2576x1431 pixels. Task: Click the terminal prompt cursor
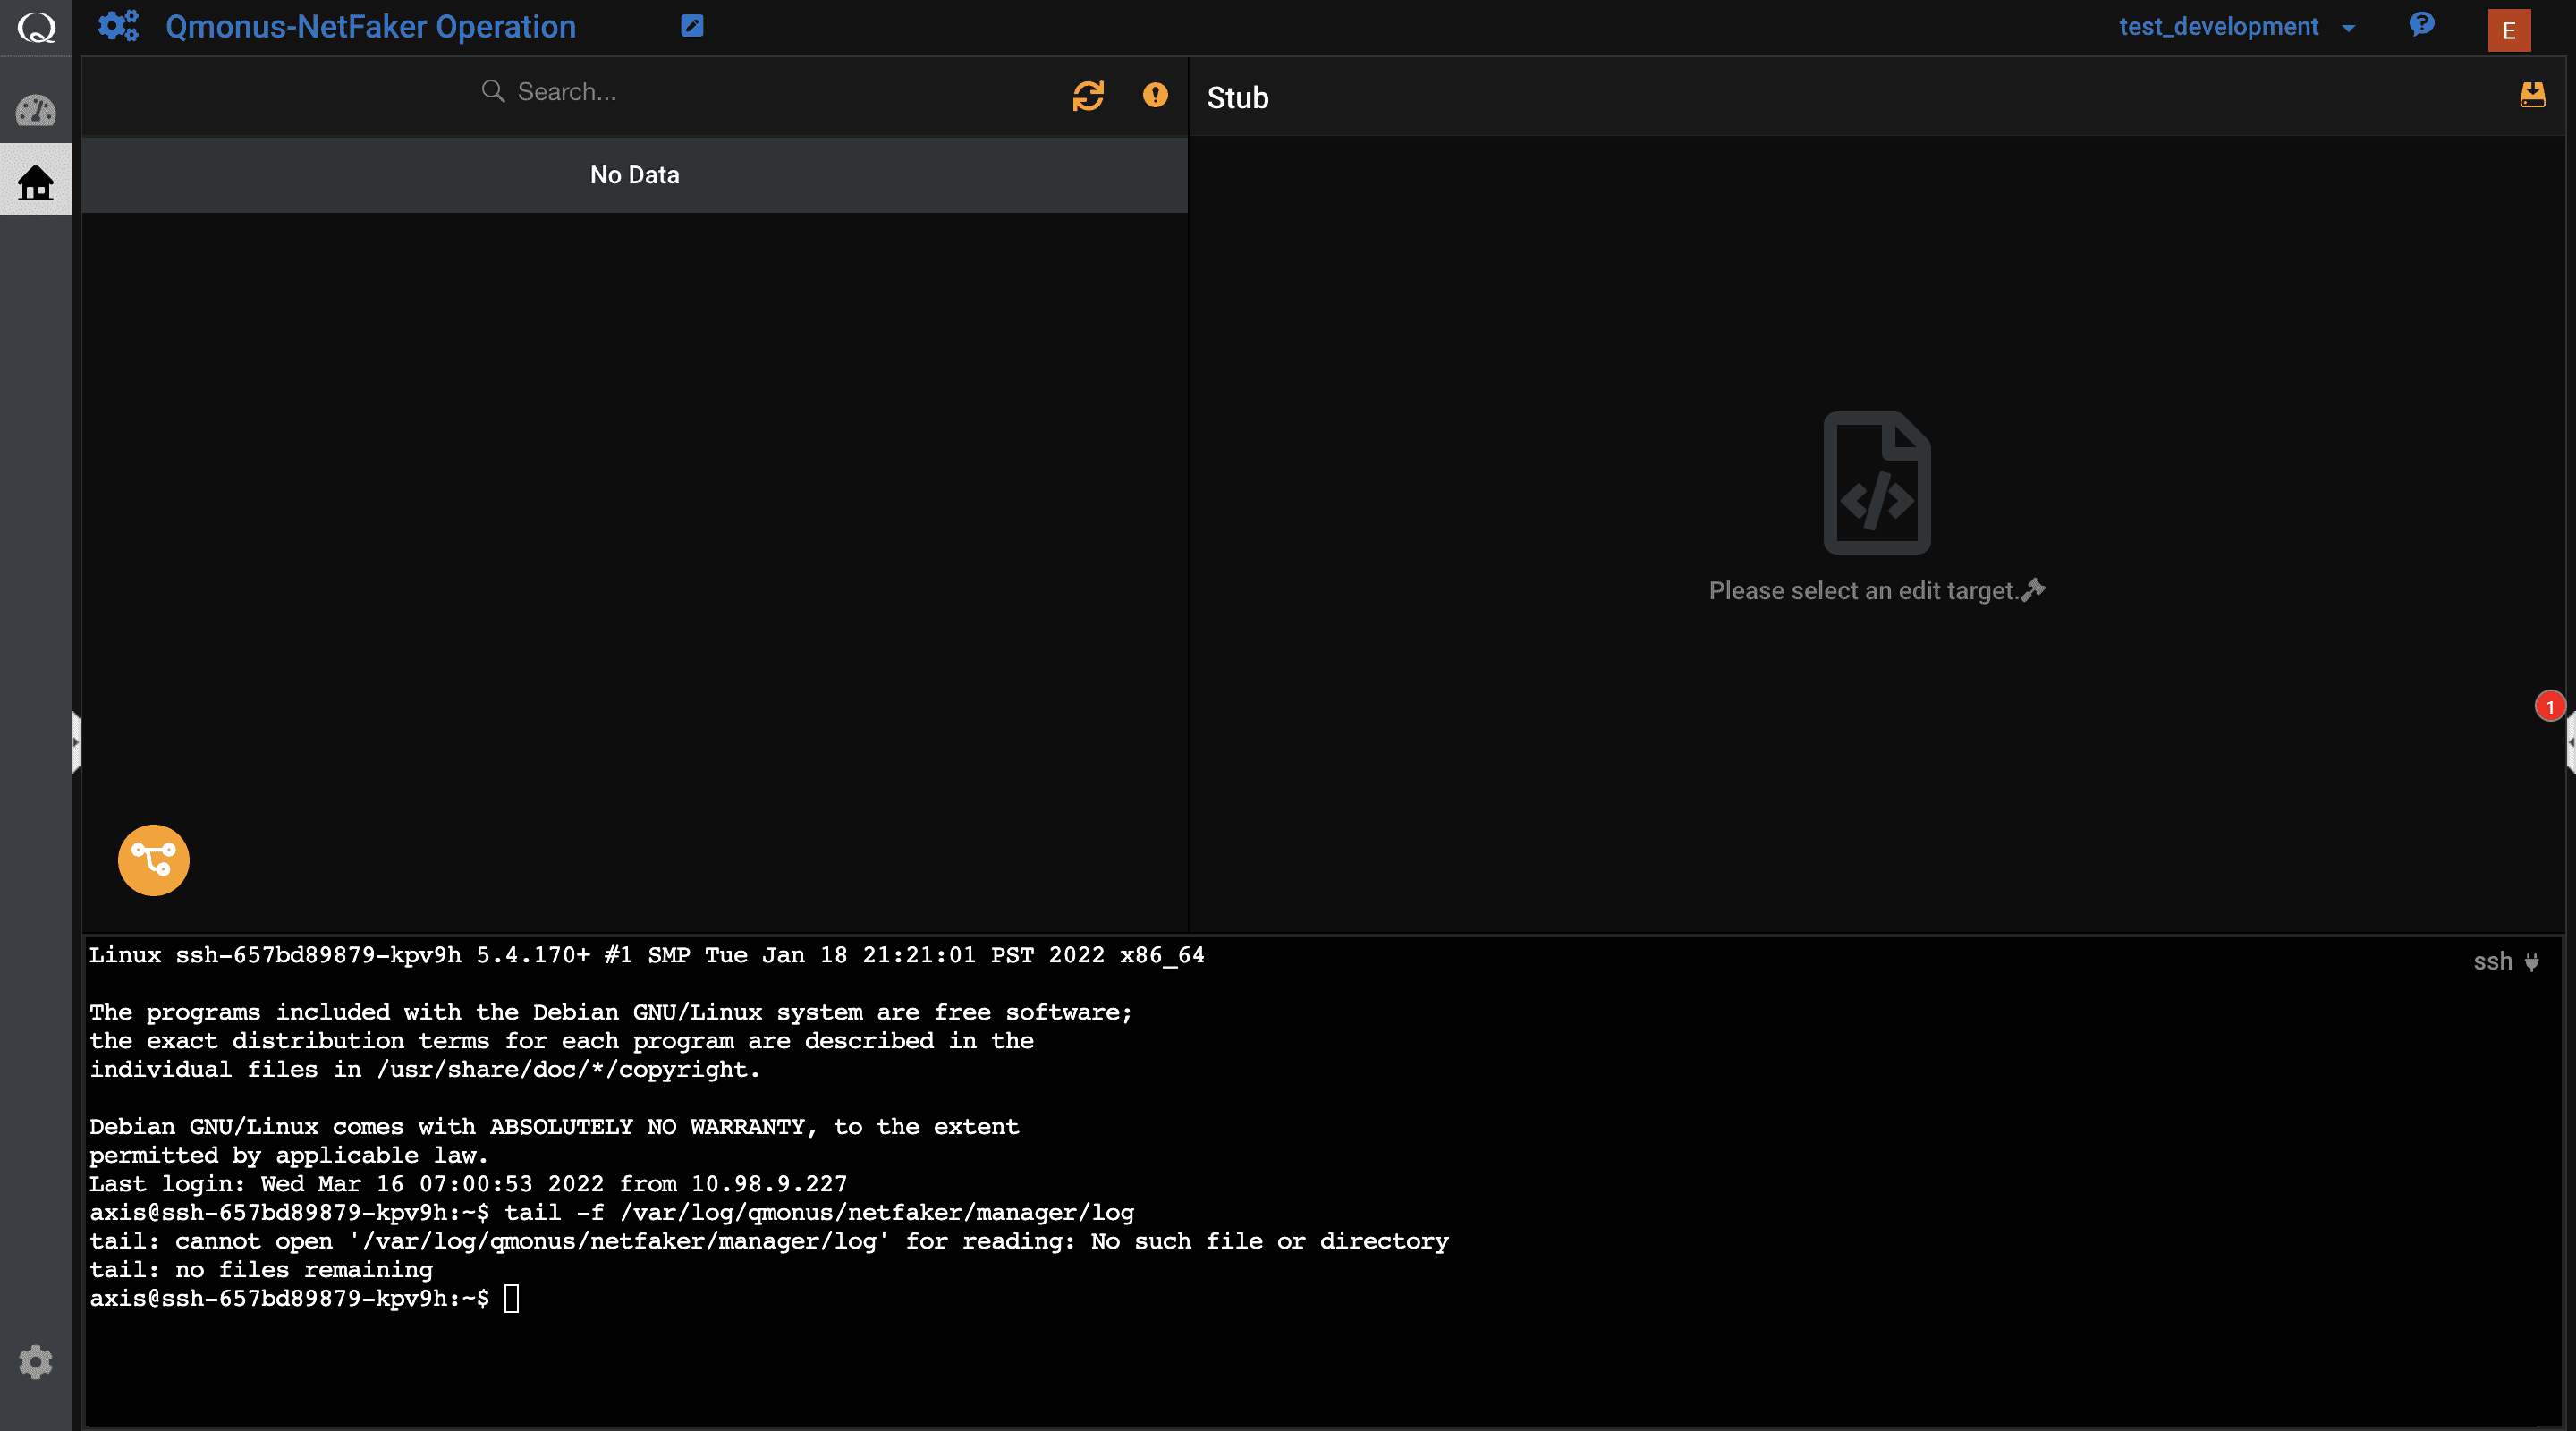pyautogui.click(x=511, y=1298)
